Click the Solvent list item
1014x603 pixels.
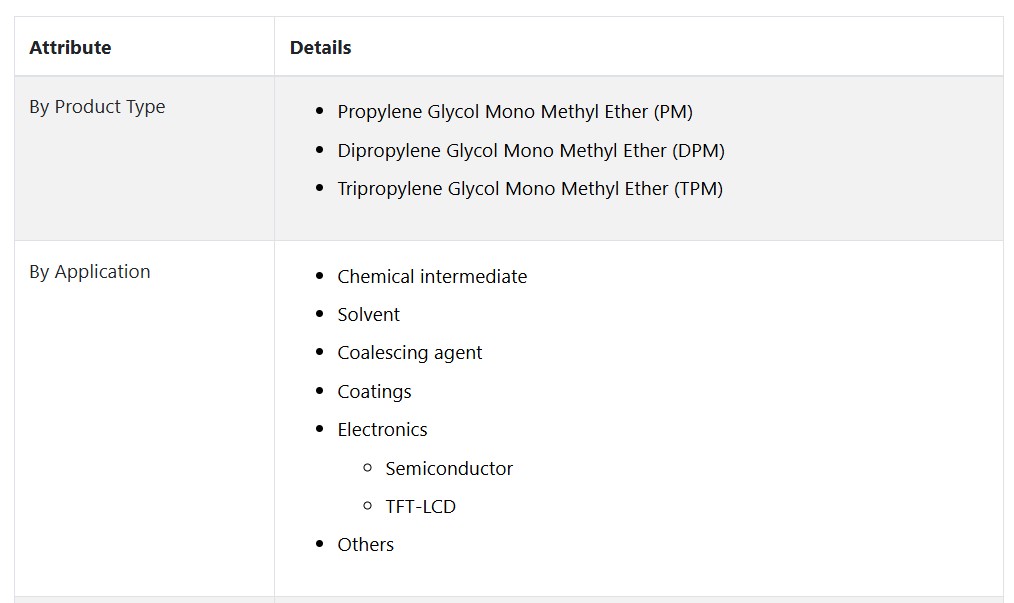(x=369, y=314)
